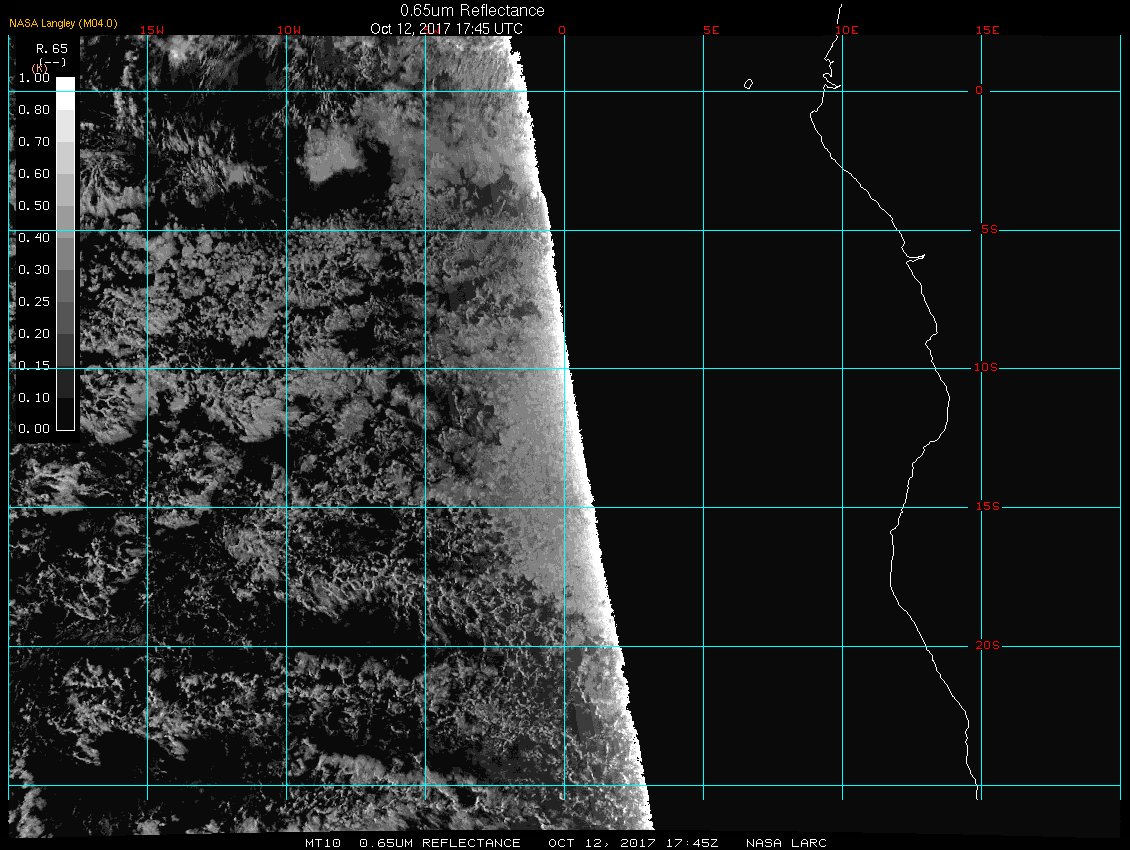Click the 5S latitude label
Viewport: 1130px width, 850px height.
[x=989, y=229]
